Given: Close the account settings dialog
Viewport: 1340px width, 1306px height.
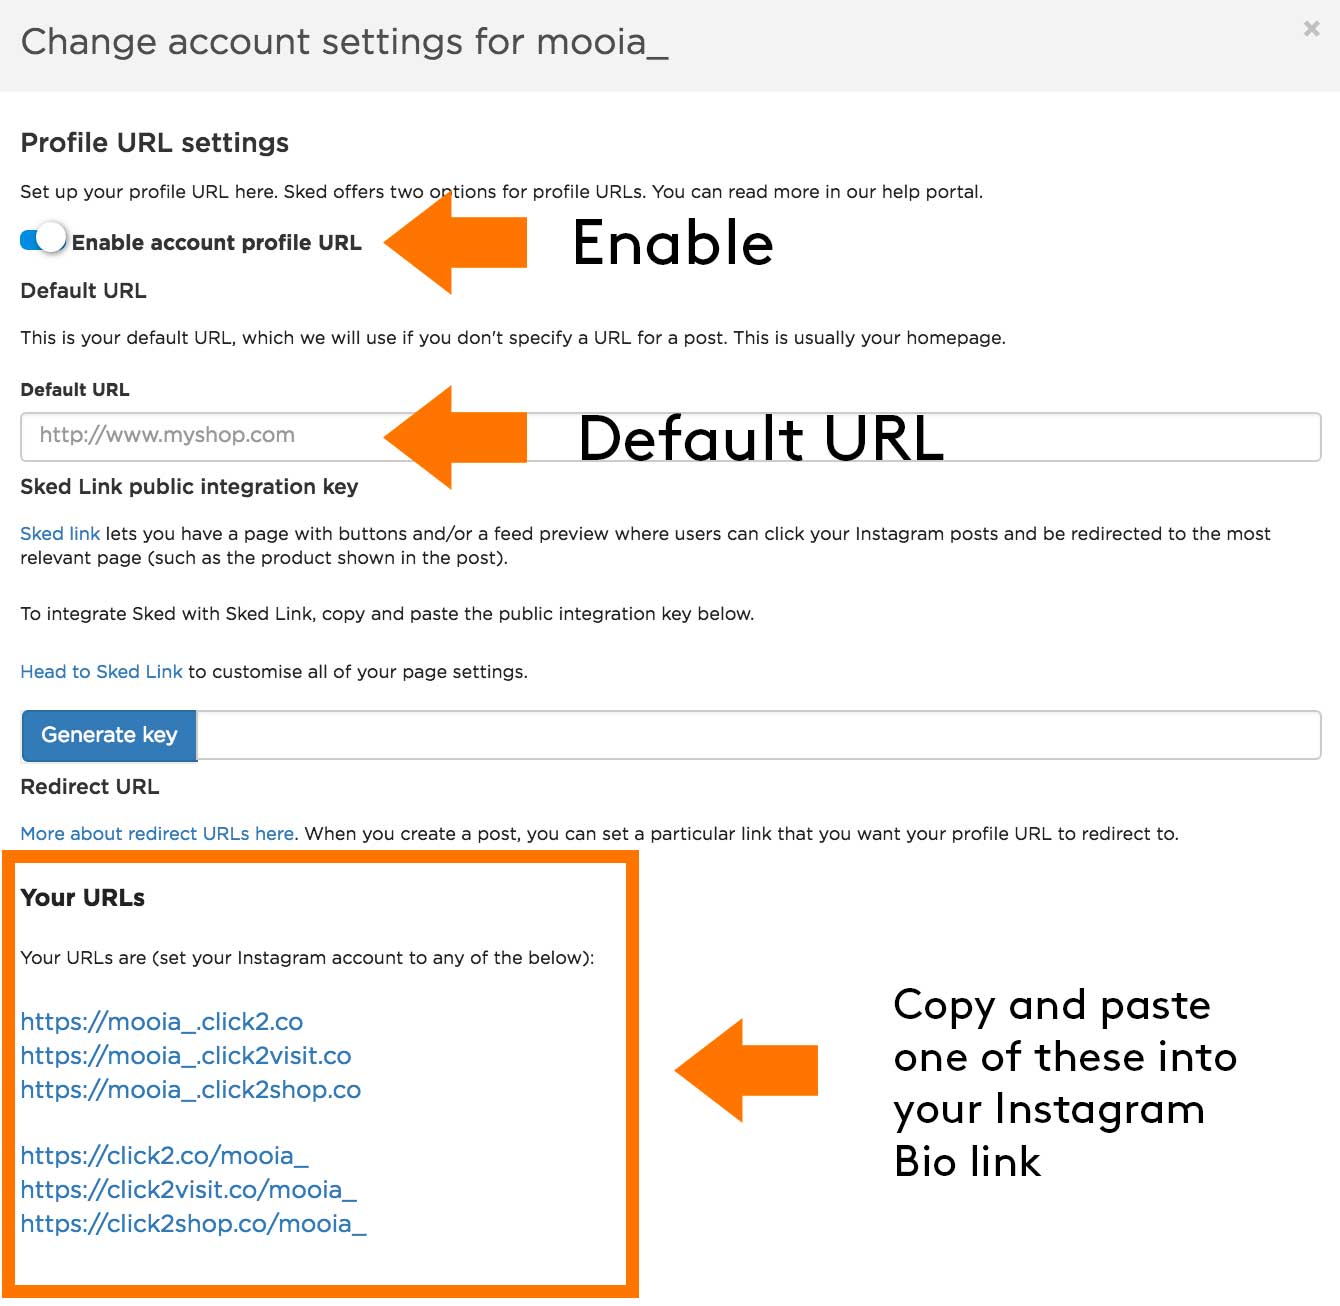Looking at the screenshot, I should (x=1311, y=29).
